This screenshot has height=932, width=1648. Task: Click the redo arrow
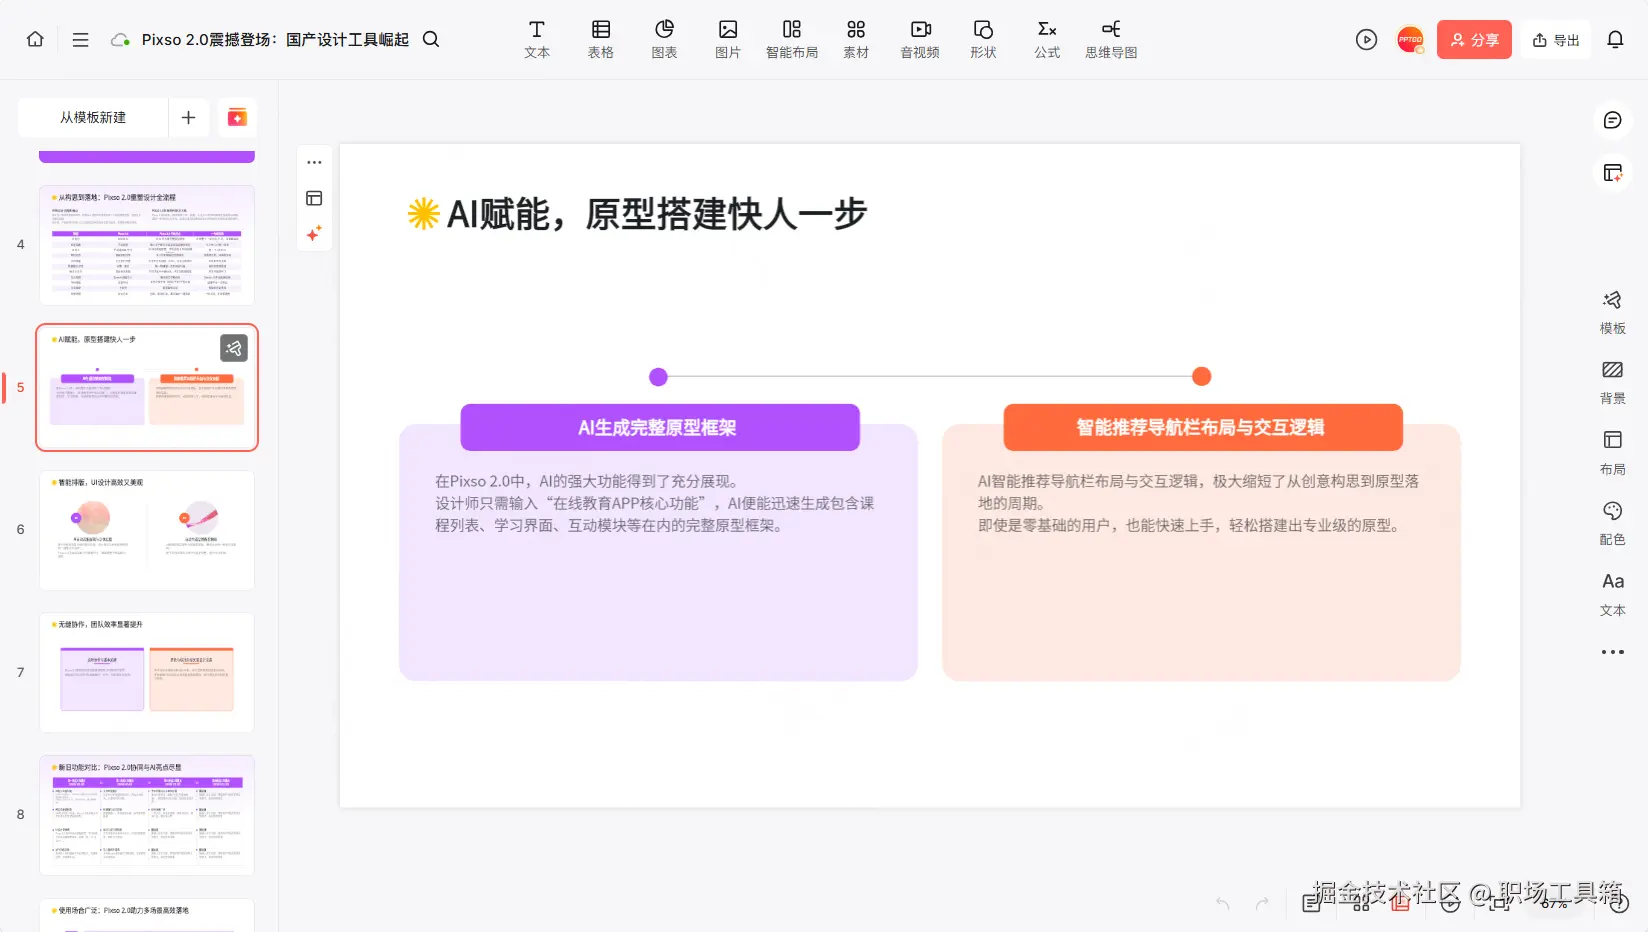(x=1262, y=903)
